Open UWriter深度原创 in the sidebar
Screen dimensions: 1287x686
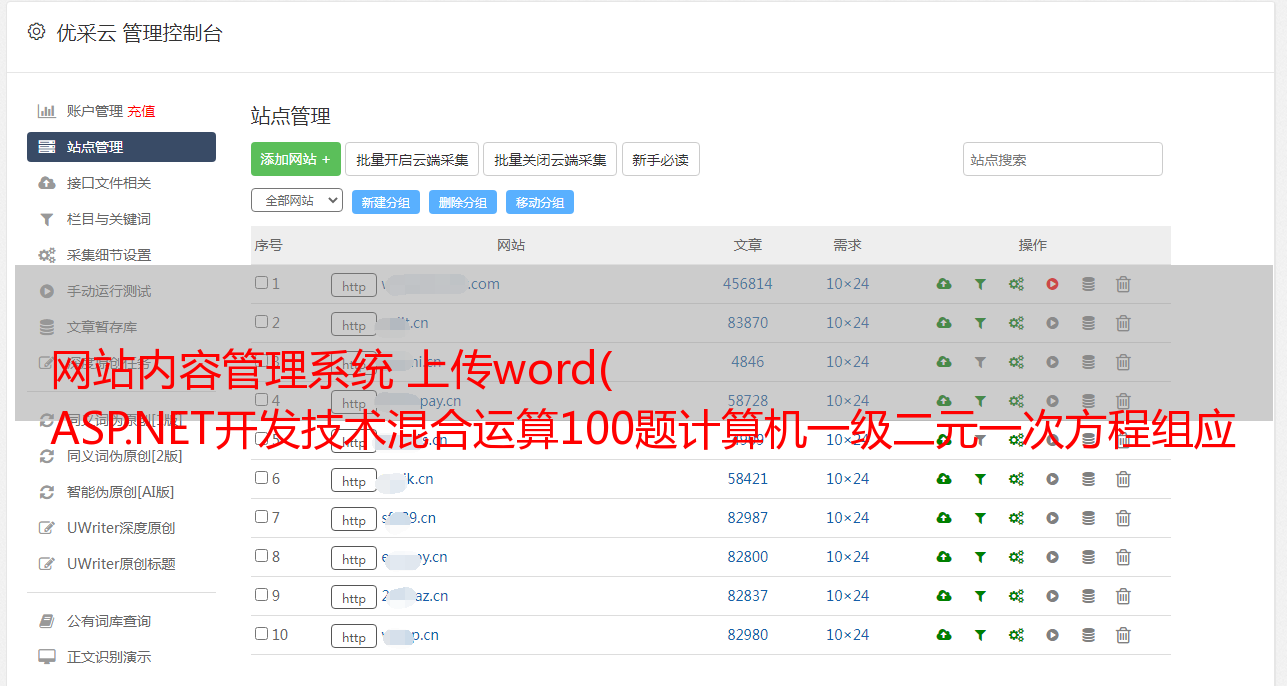click(x=121, y=528)
